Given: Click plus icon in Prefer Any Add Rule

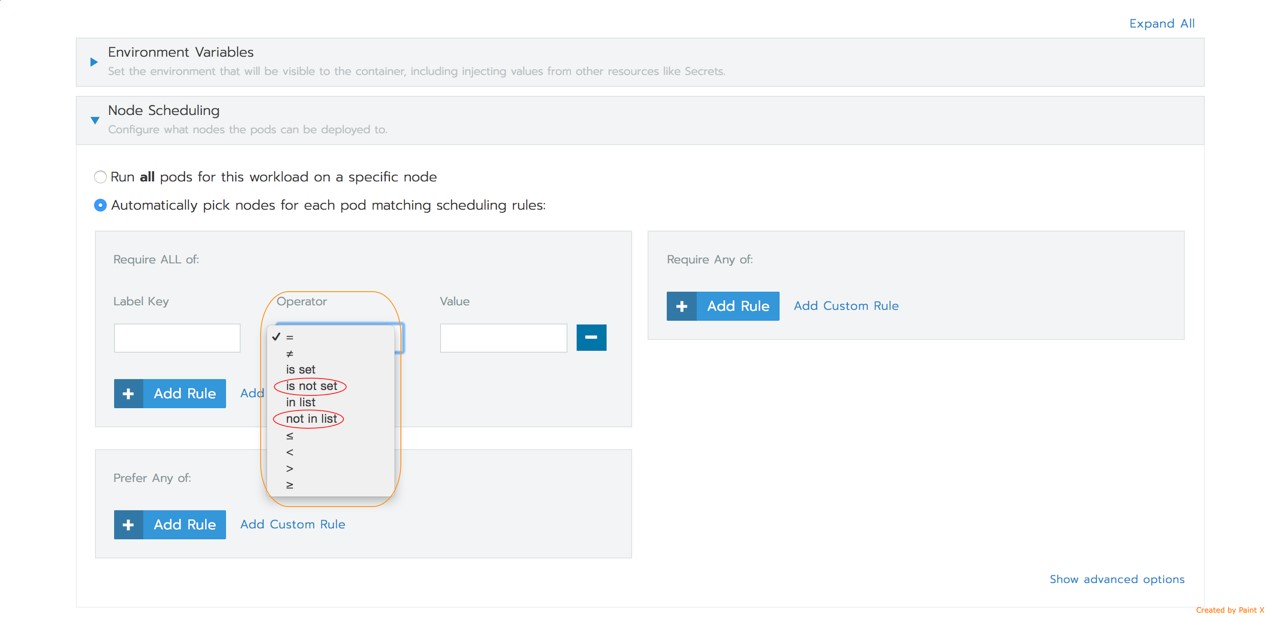Looking at the screenshot, I should coord(128,525).
